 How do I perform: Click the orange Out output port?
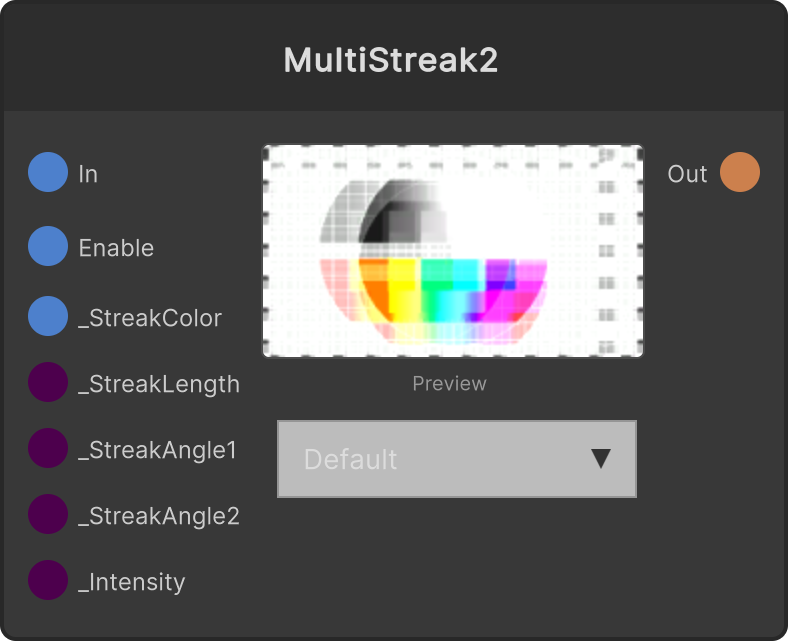click(x=740, y=172)
